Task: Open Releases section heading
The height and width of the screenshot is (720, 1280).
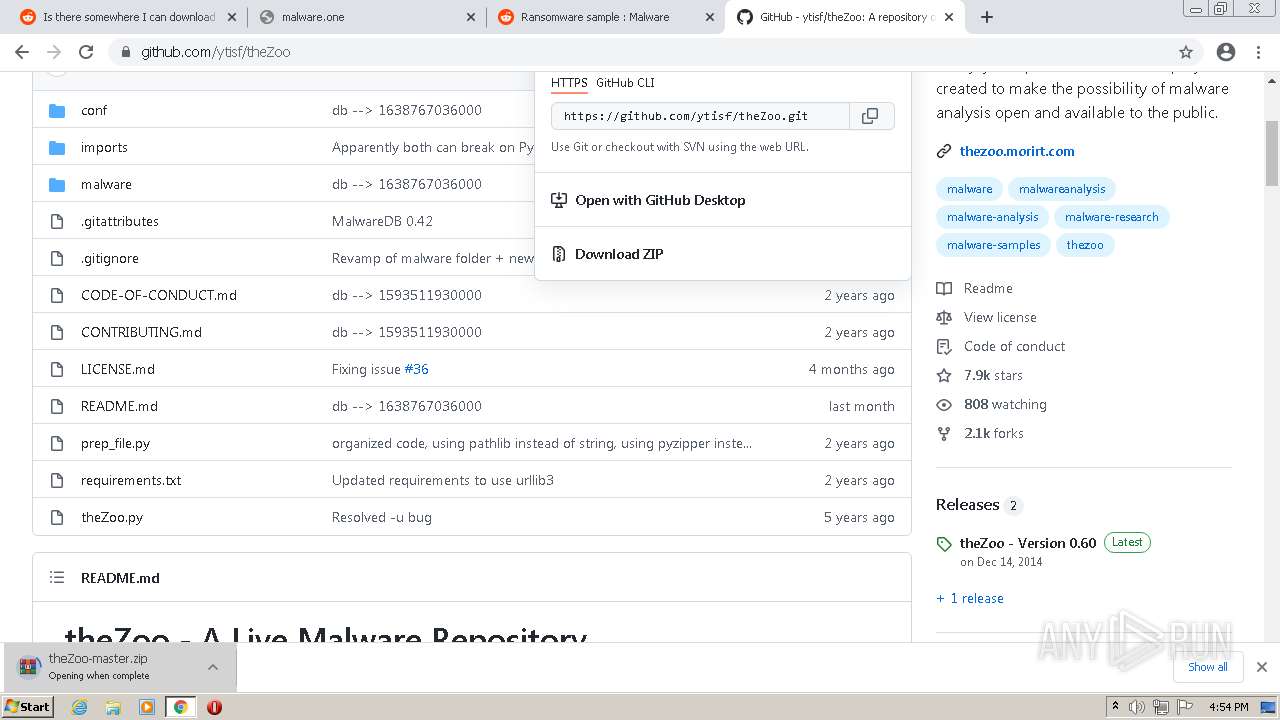Action: tap(967, 505)
